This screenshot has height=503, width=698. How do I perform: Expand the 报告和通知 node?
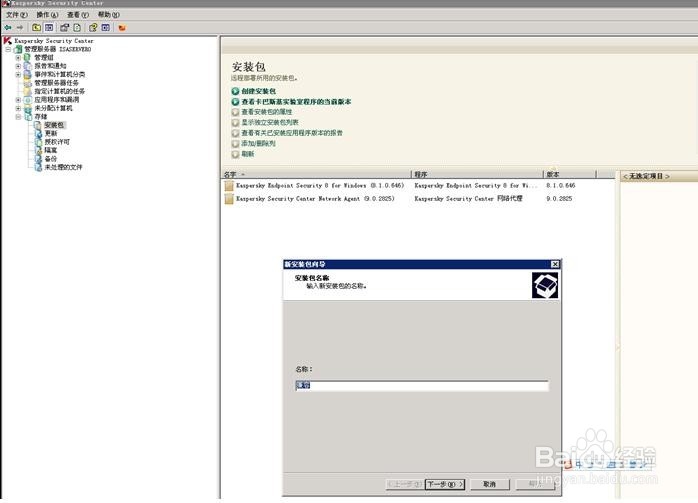[x=18, y=66]
